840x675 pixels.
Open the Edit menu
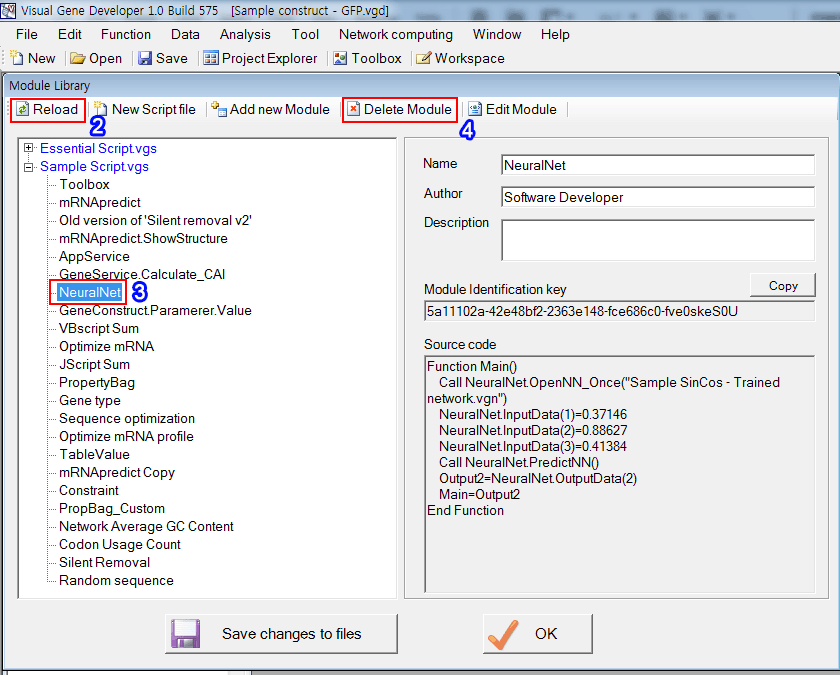tap(70, 34)
